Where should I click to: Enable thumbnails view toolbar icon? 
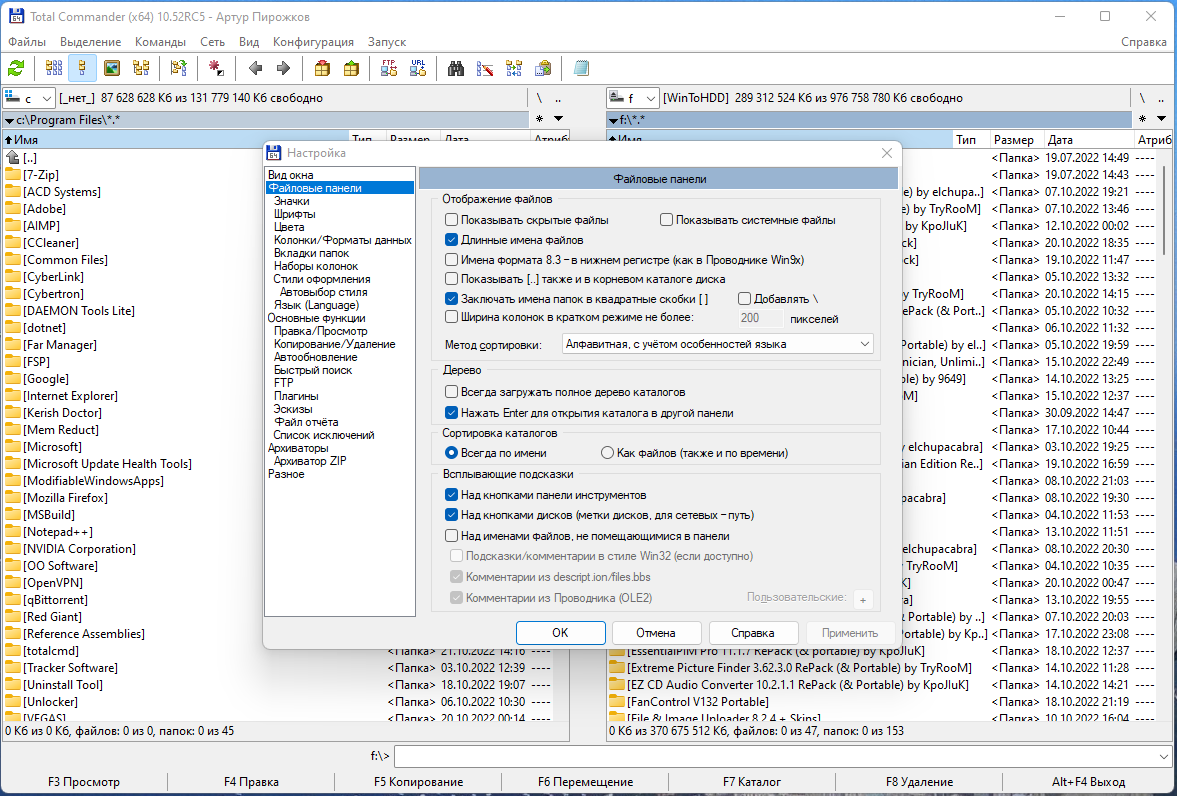point(112,68)
